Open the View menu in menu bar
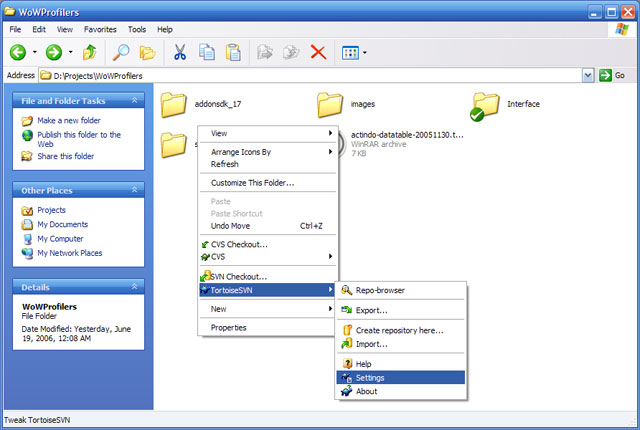Screen dimensions: 640x430 pyautogui.click(x=64, y=29)
